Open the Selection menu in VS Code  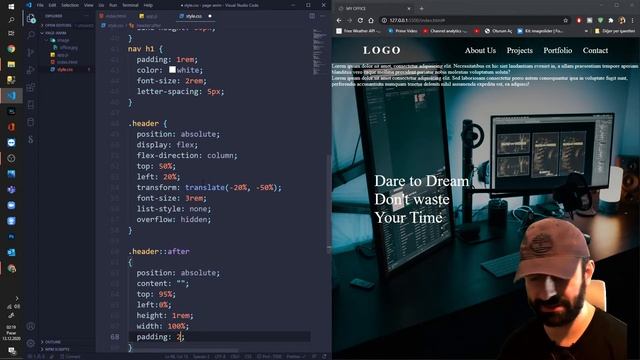(70, 5)
